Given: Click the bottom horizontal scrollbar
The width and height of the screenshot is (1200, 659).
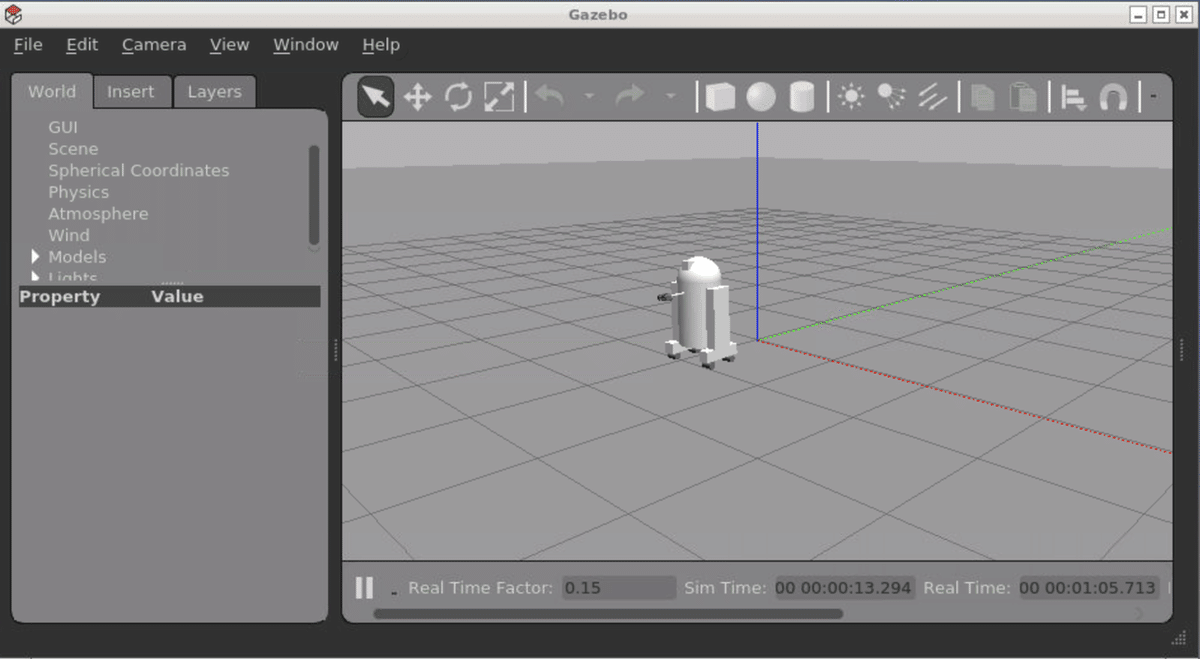Looking at the screenshot, I should (608, 614).
